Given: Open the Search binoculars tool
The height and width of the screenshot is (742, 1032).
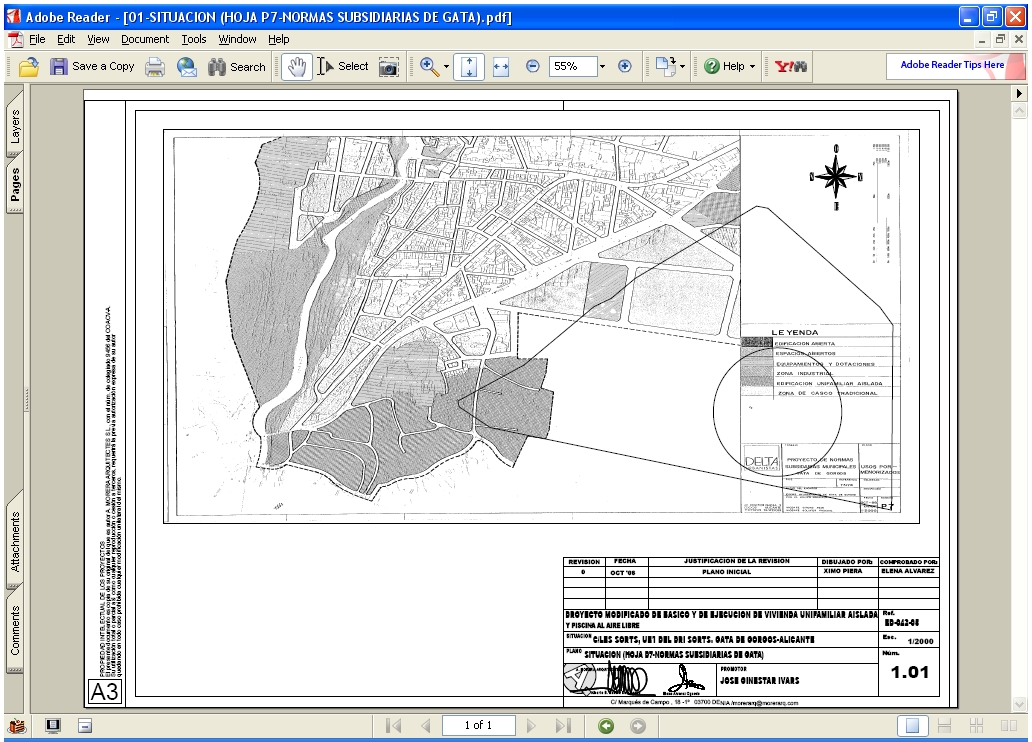Looking at the screenshot, I should click(236, 67).
